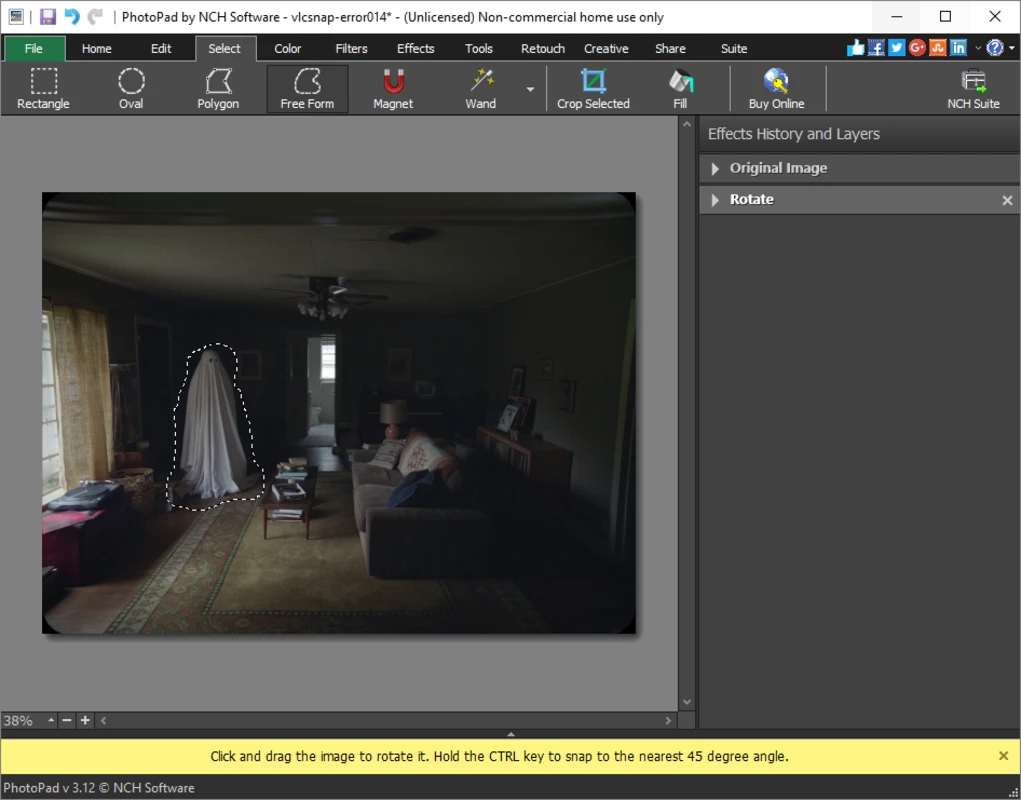
Task: Open the Suite tab
Action: pos(734,49)
